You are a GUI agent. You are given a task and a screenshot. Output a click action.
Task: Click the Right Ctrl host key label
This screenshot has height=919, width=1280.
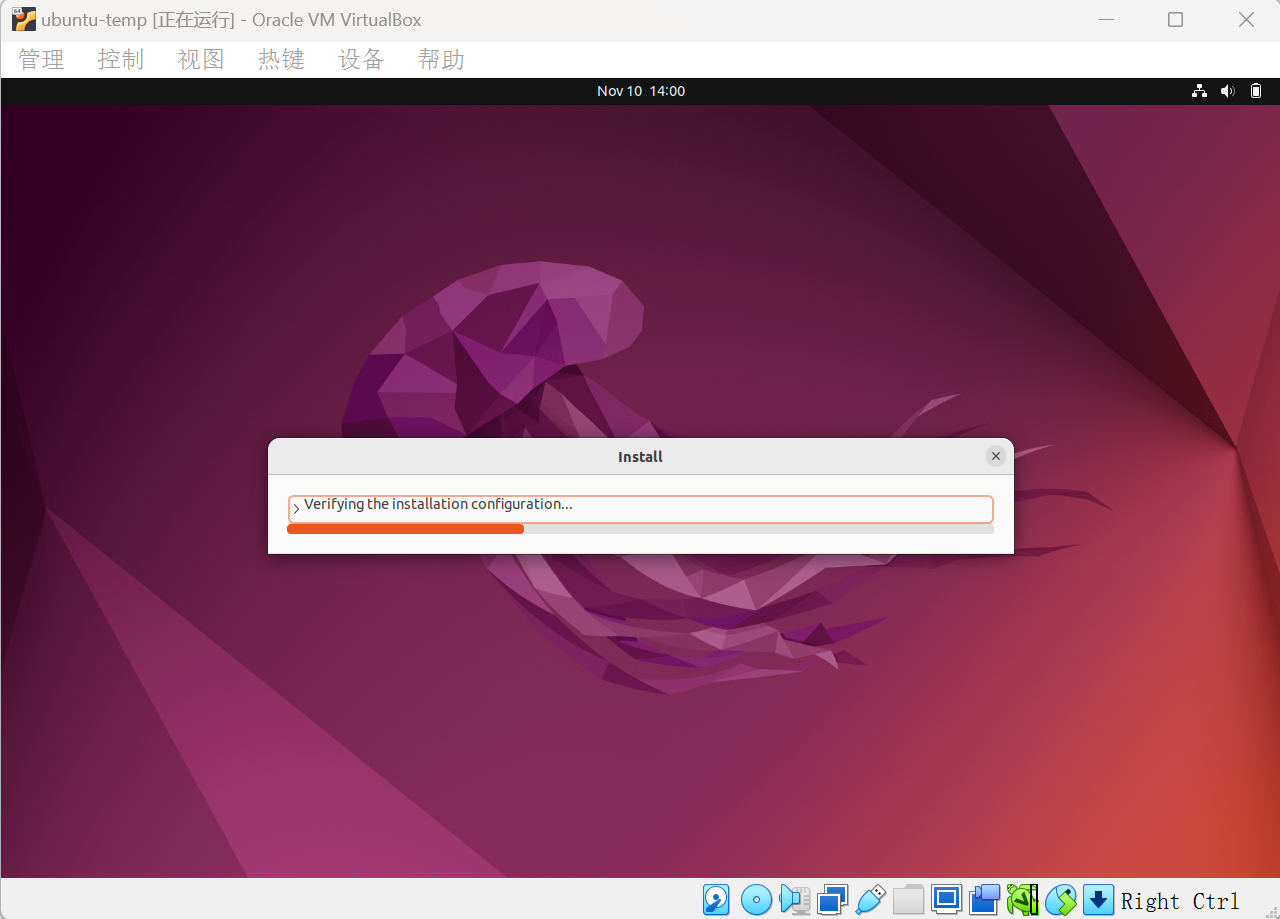(x=1180, y=901)
